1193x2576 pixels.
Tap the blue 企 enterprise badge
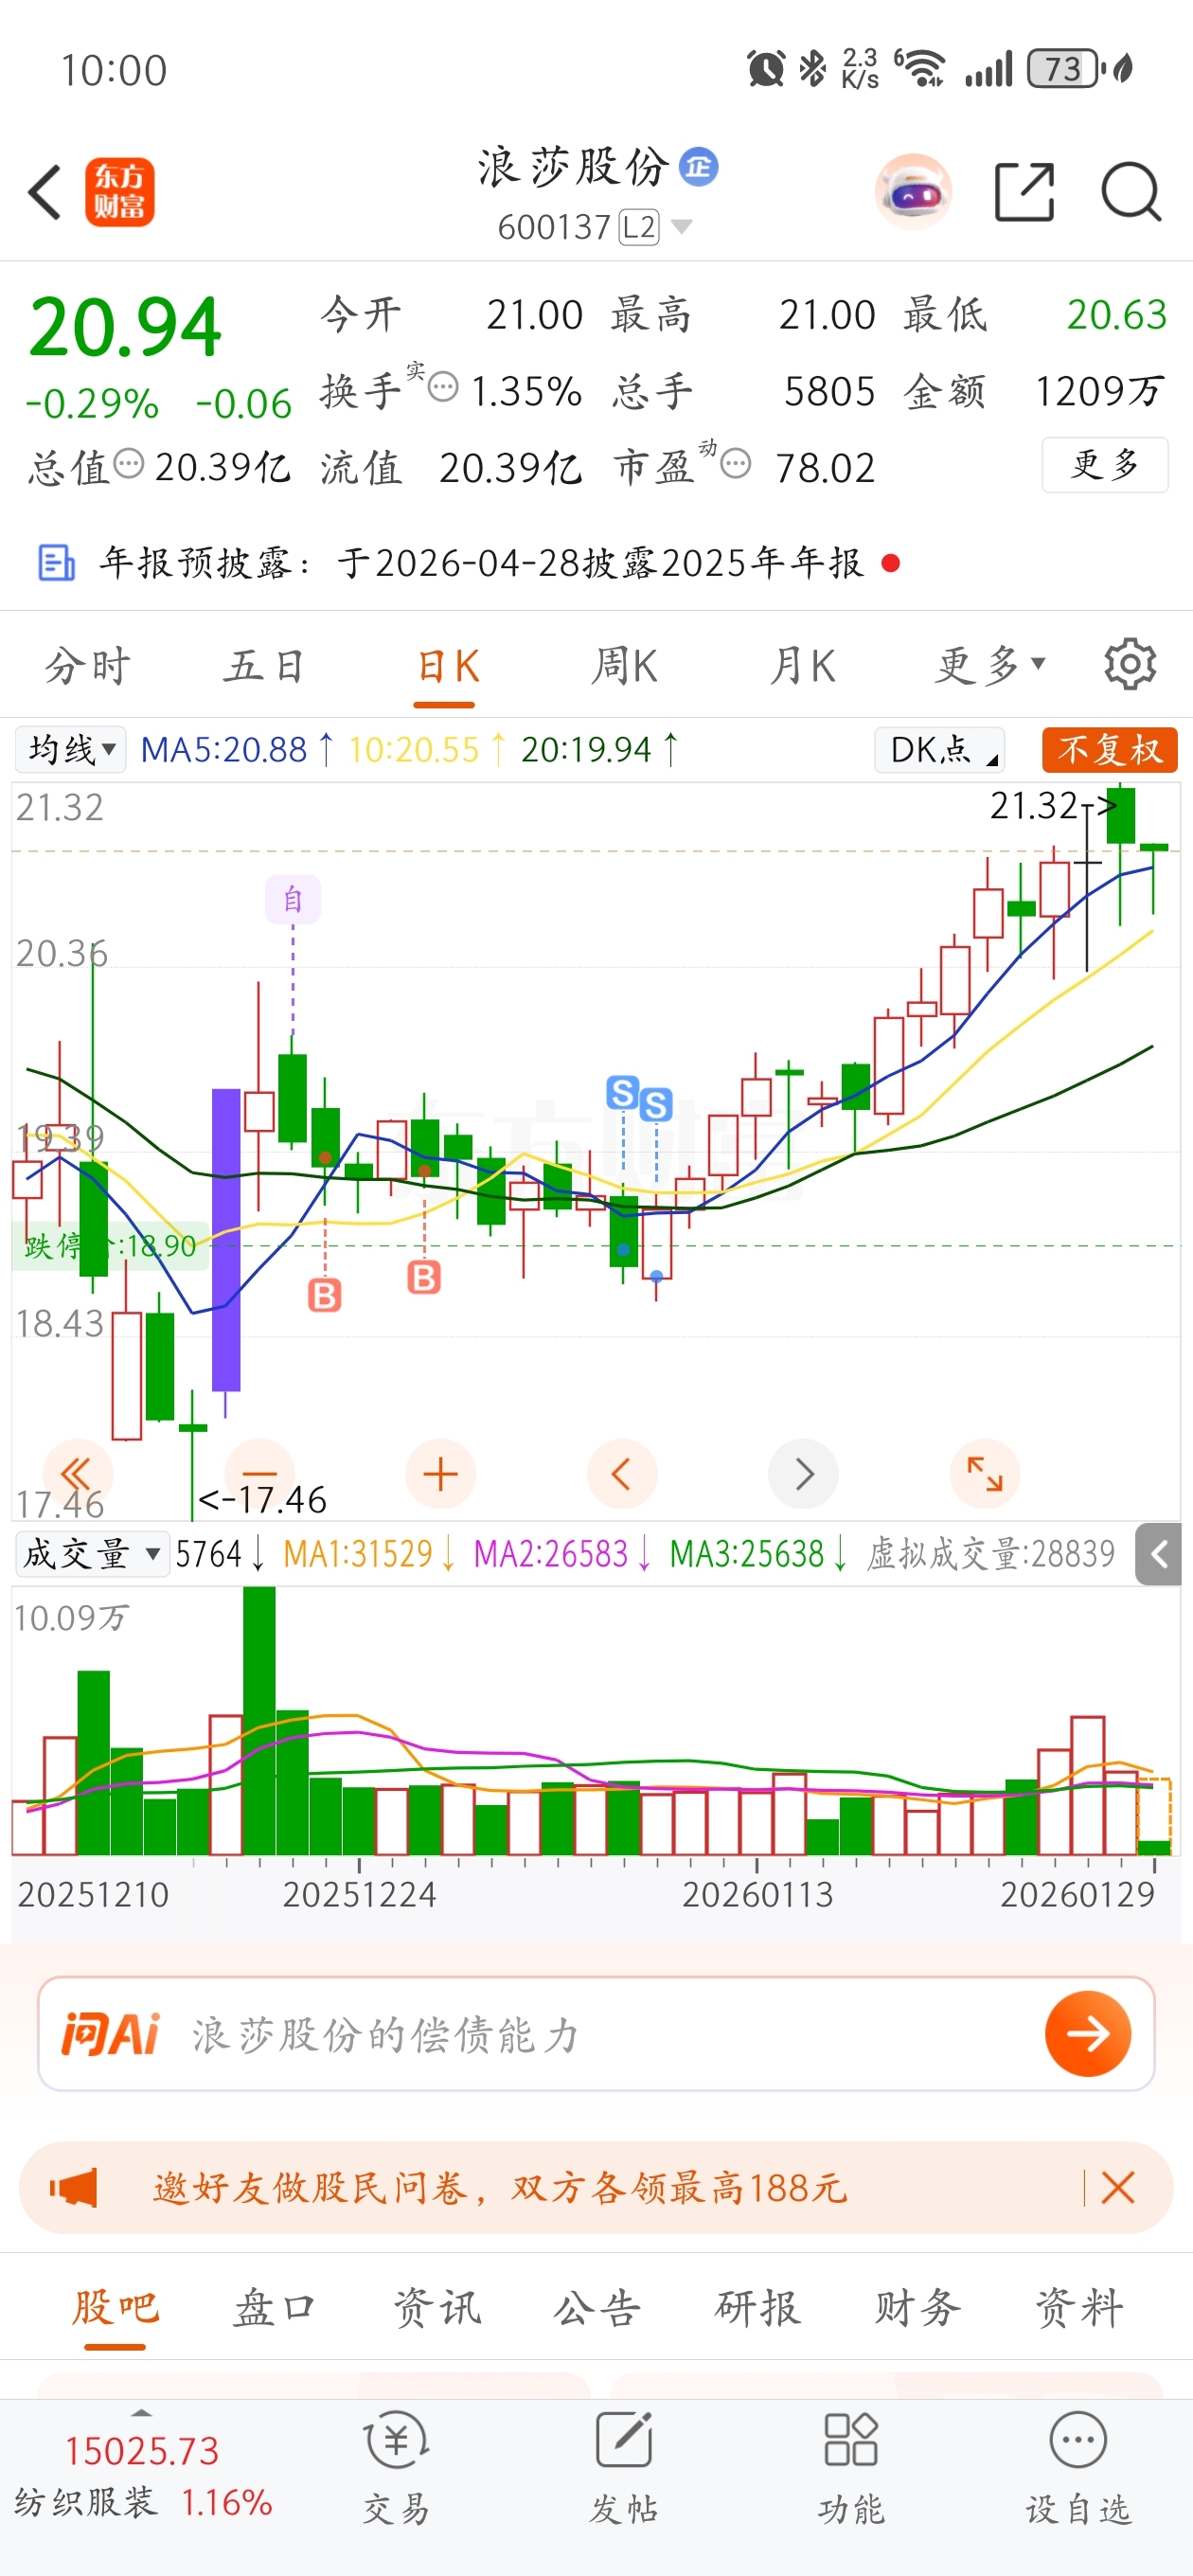click(698, 166)
